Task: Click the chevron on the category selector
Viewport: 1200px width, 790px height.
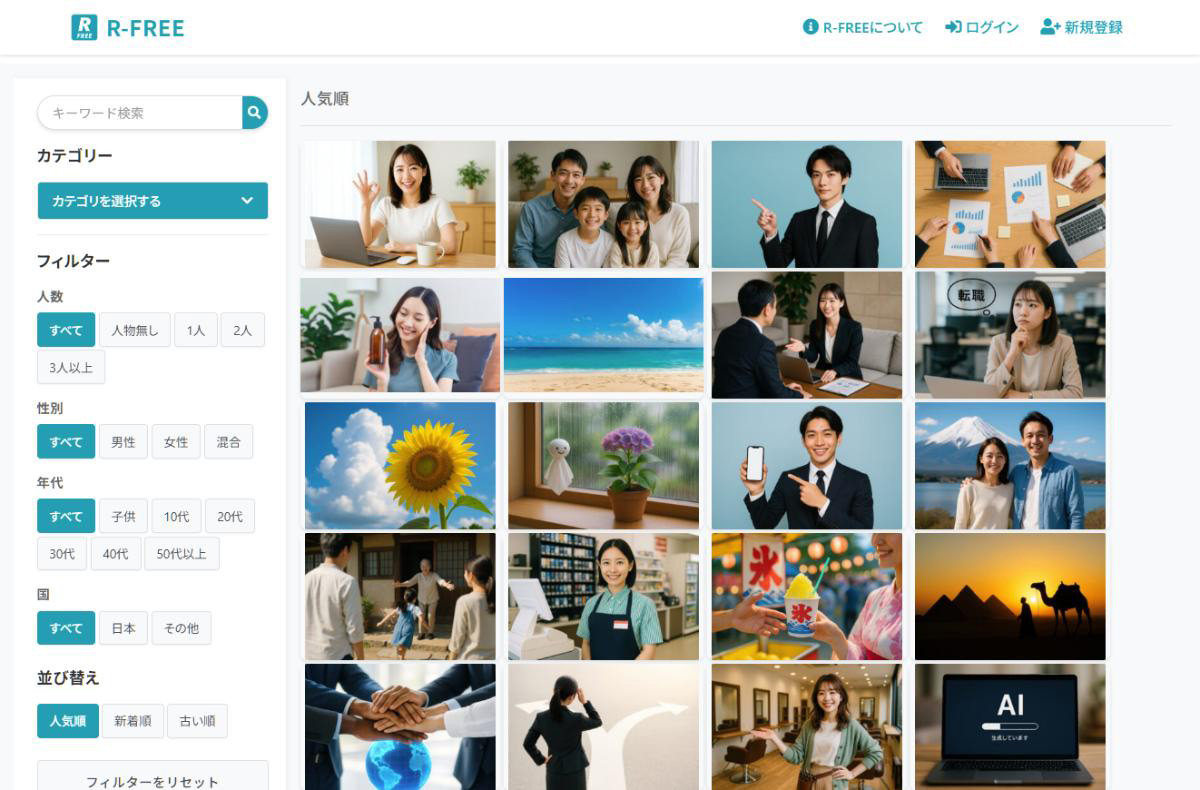Action: [x=247, y=200]
